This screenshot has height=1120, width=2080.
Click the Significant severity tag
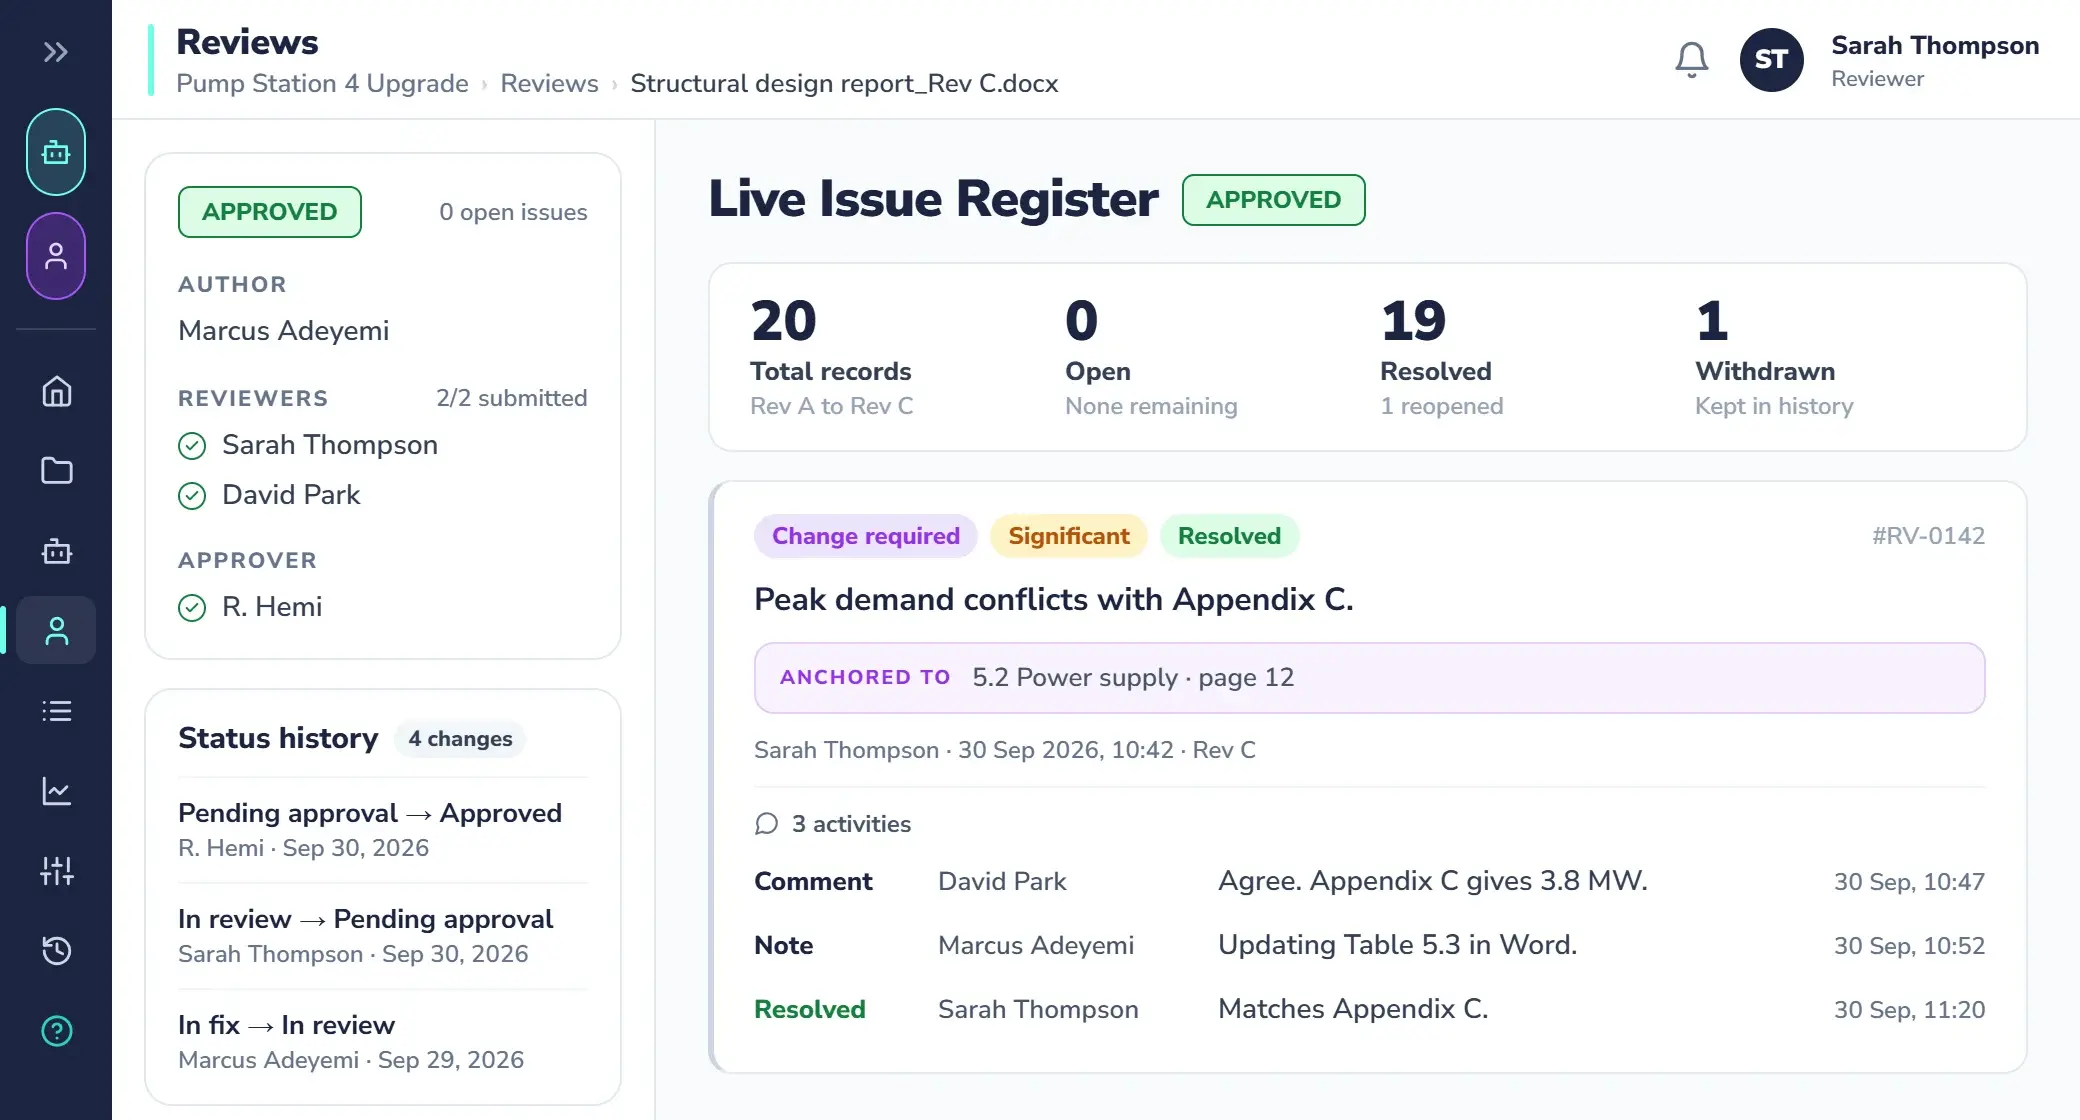(x=1069, y=536)
